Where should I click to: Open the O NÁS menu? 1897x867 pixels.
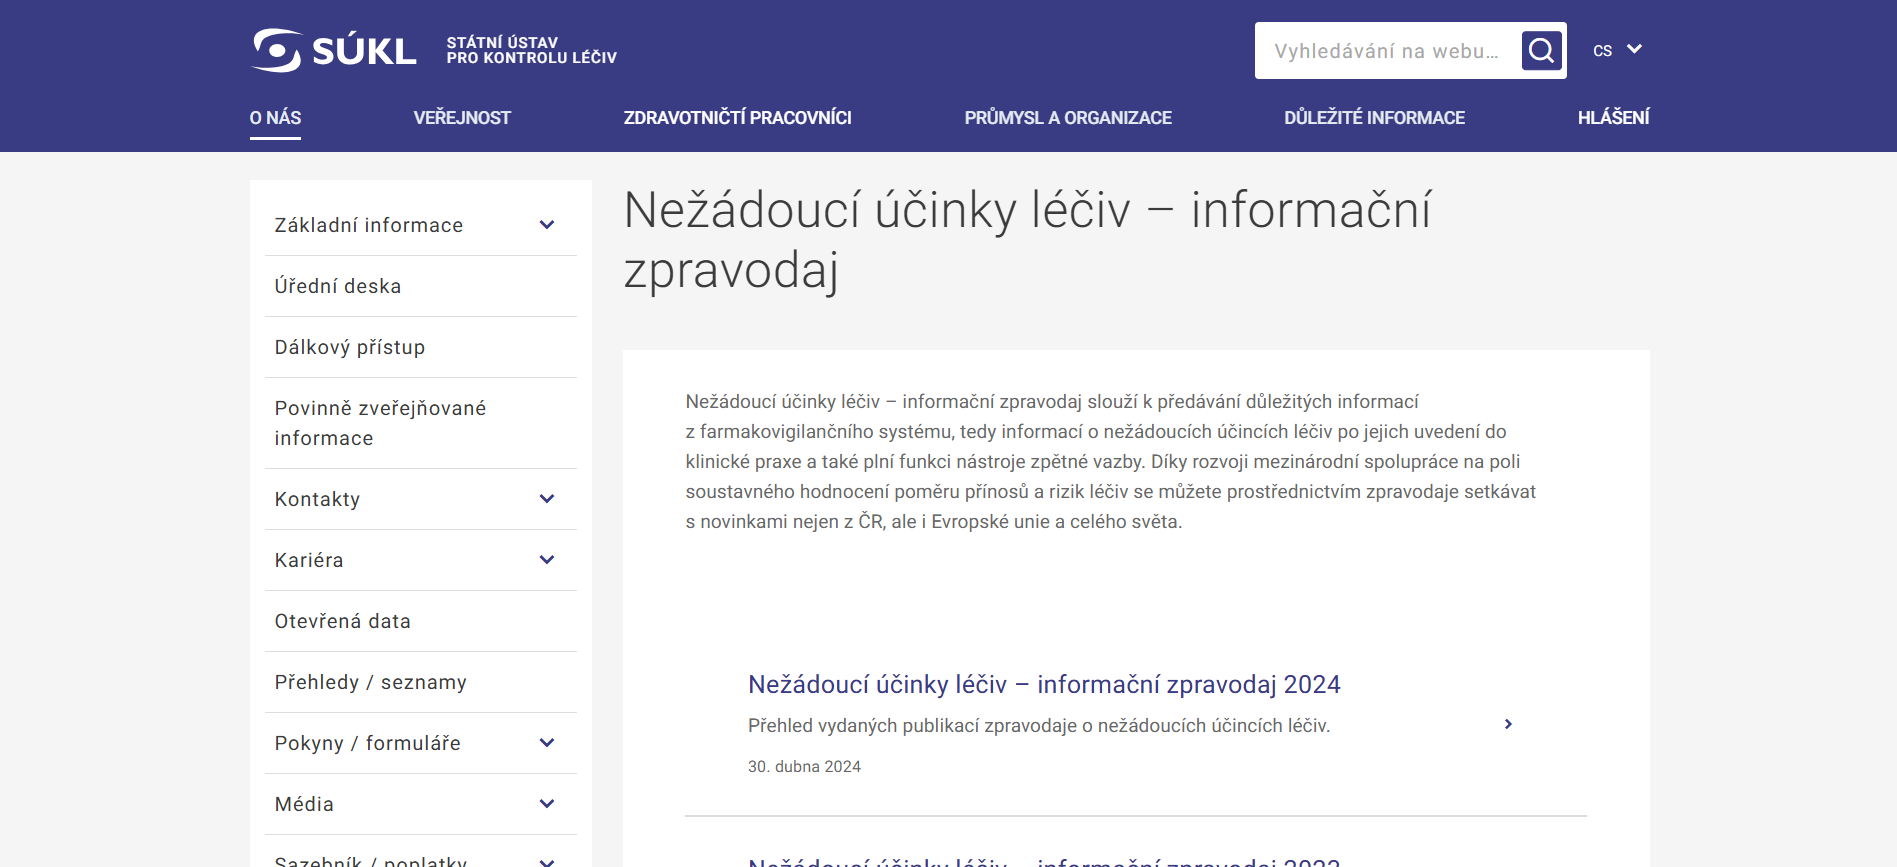pyautogui.click(x=275, y=118)
